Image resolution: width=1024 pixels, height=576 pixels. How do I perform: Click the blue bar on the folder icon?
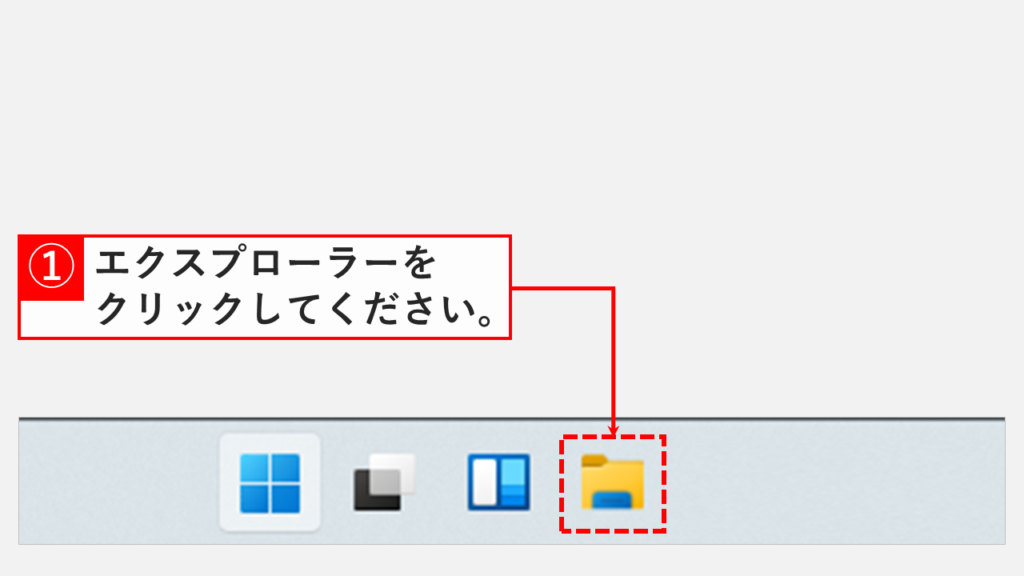click(x=612, y=500)
